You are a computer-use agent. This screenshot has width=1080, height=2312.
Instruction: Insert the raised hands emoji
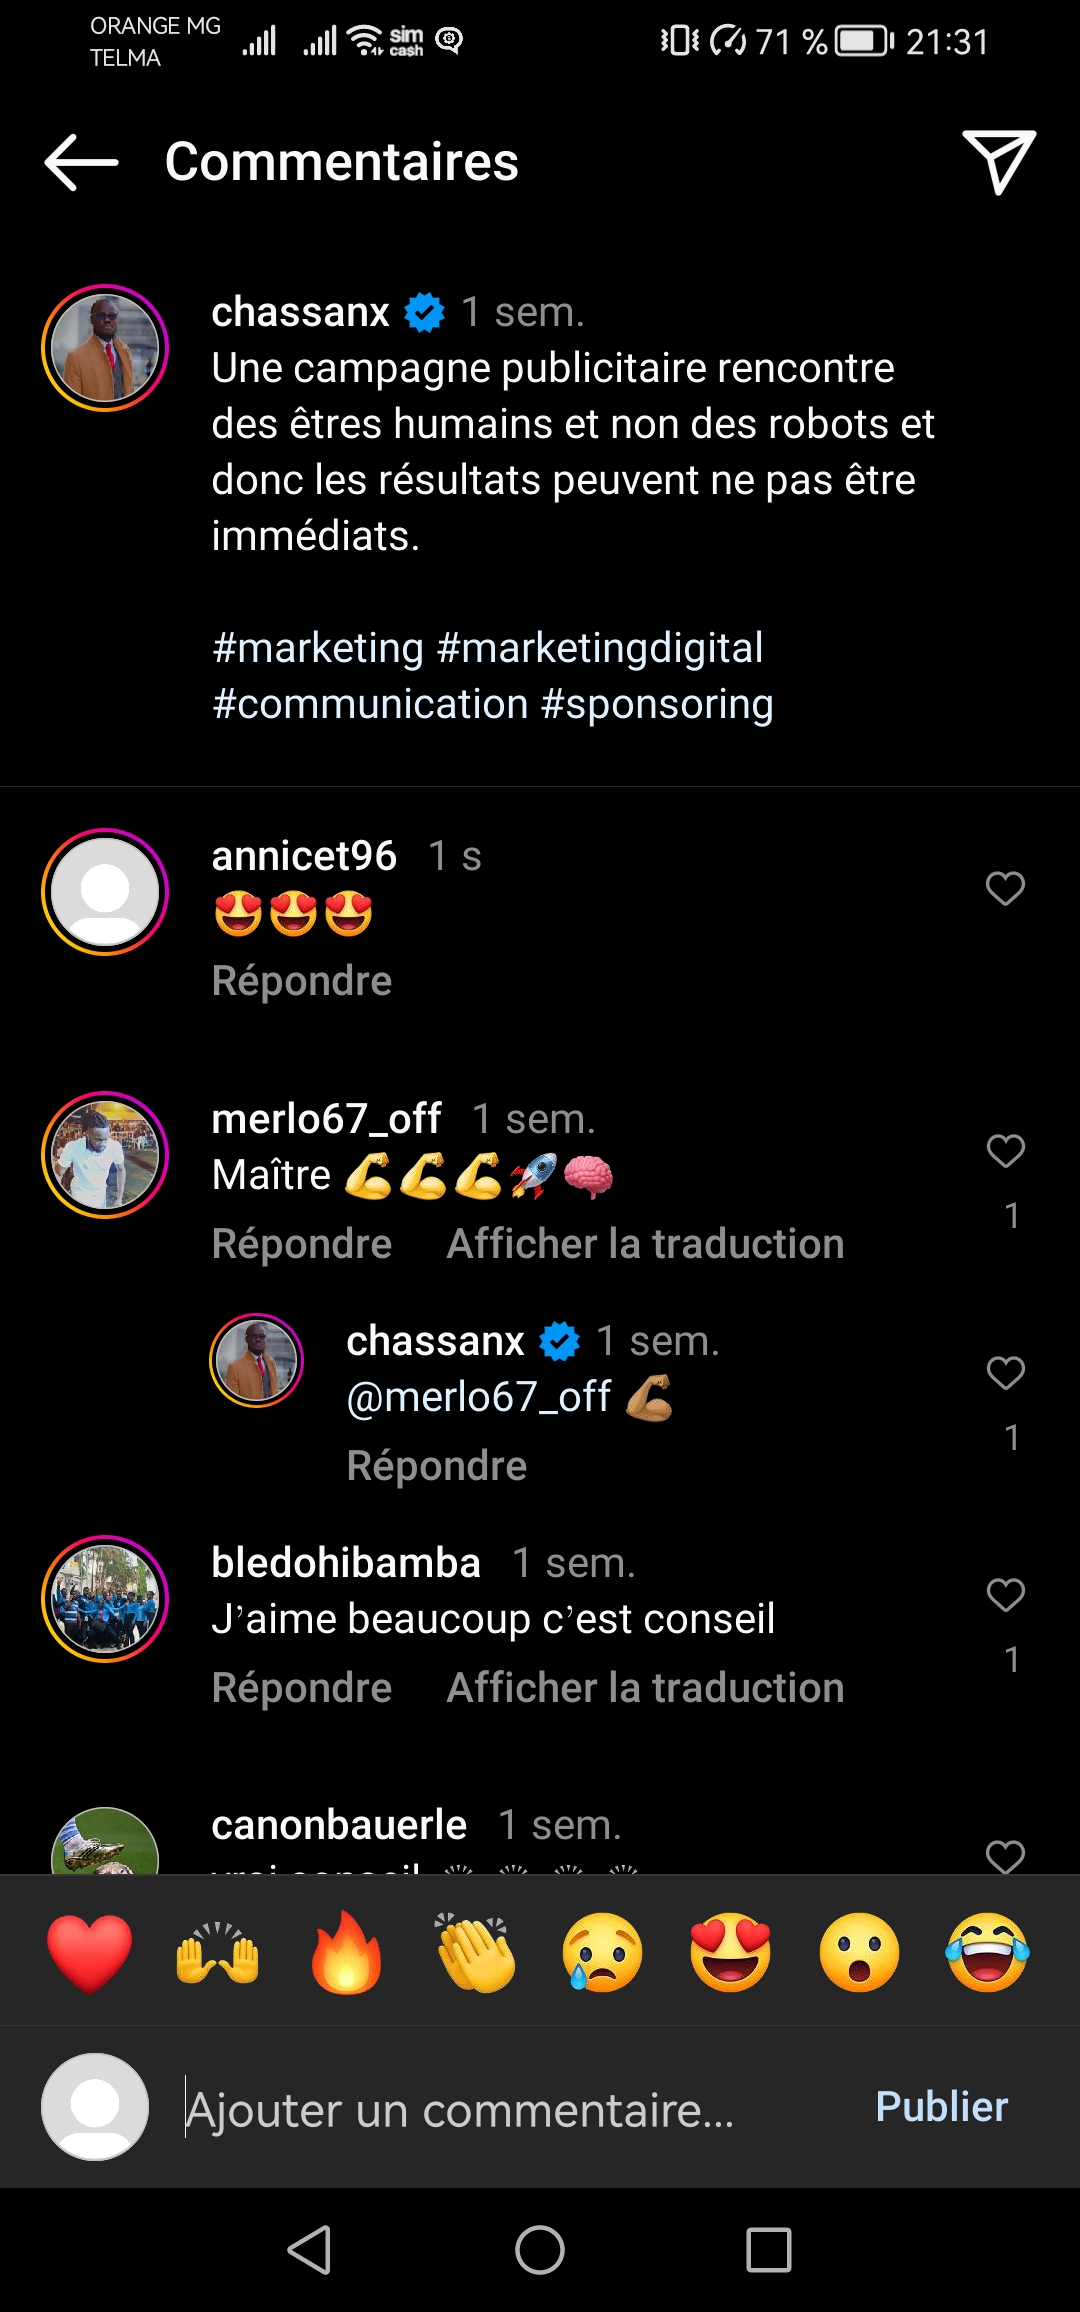tap(217, 1953)
